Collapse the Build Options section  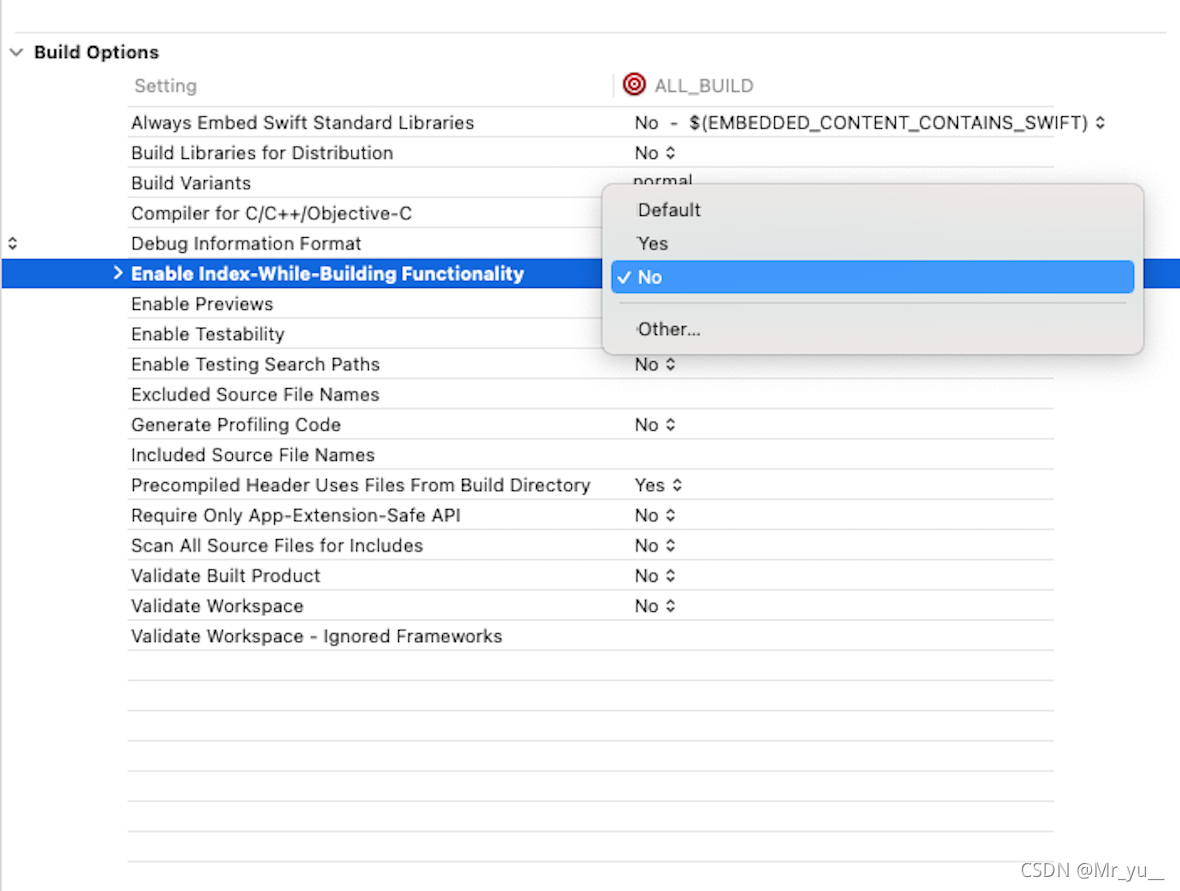(17, 53)
